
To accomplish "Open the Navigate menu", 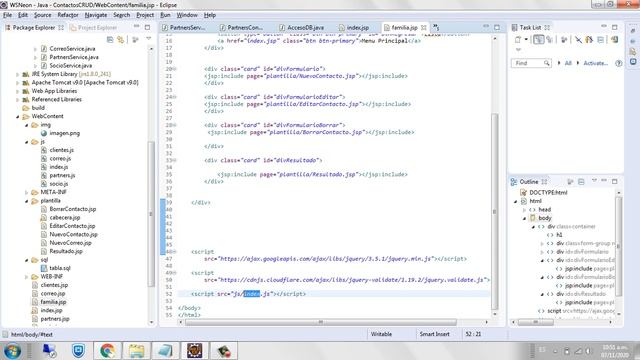I will 96,15.
